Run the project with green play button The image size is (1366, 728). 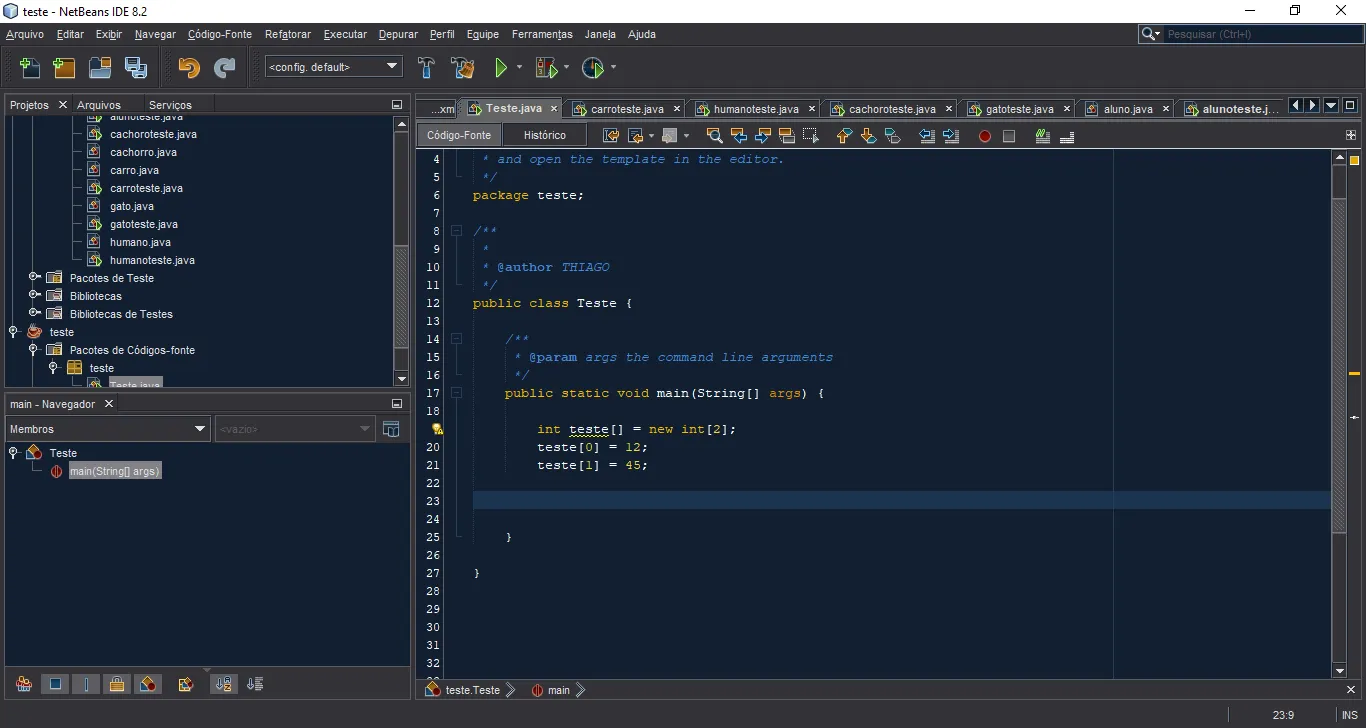[501, 68]
